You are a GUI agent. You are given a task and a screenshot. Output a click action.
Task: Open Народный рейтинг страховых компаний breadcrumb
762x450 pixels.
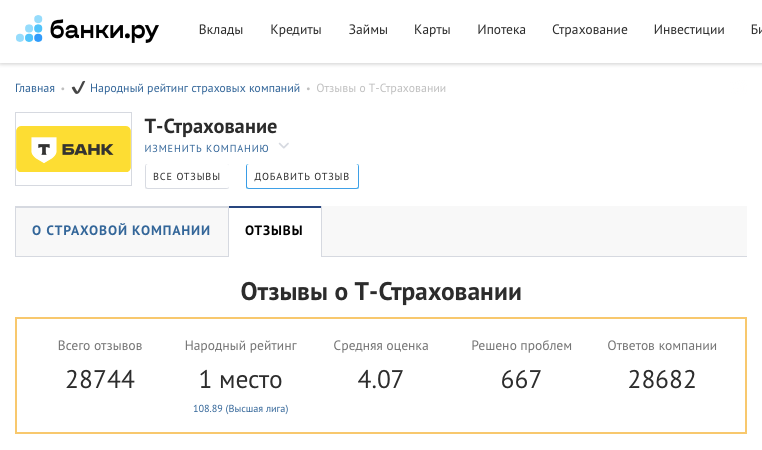pyautogui.click(x=195, y=88)
